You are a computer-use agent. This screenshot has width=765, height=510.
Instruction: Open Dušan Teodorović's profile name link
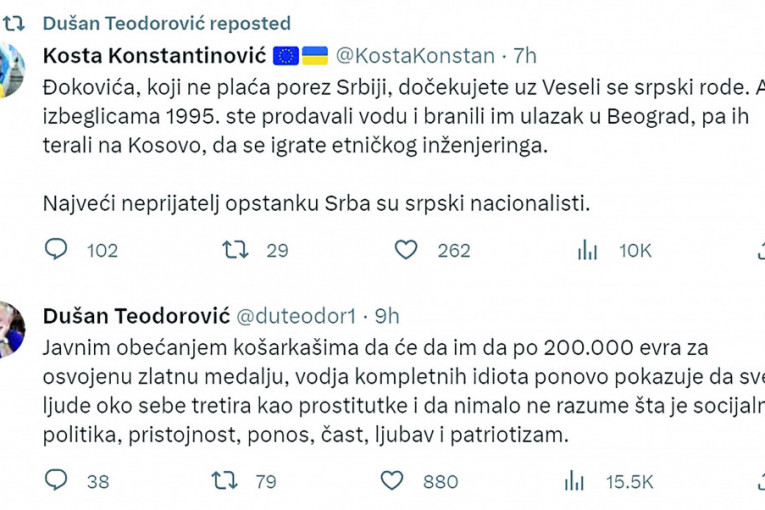[x=133, y=316]
